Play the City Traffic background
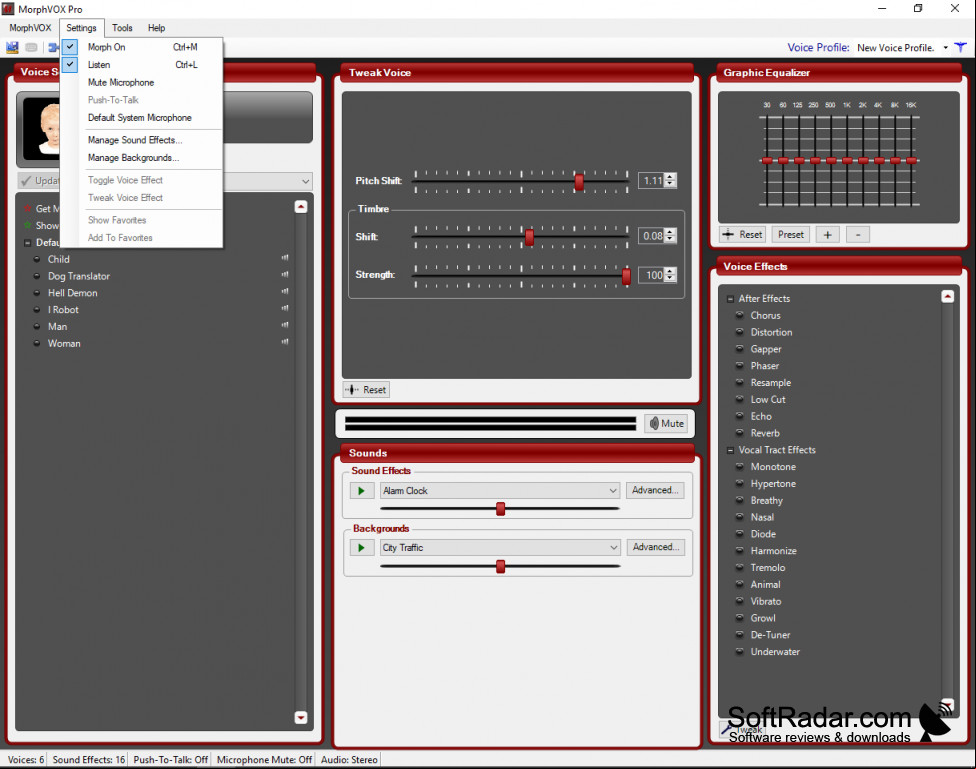This screenshot has height=769, width=976. point(361,548)
